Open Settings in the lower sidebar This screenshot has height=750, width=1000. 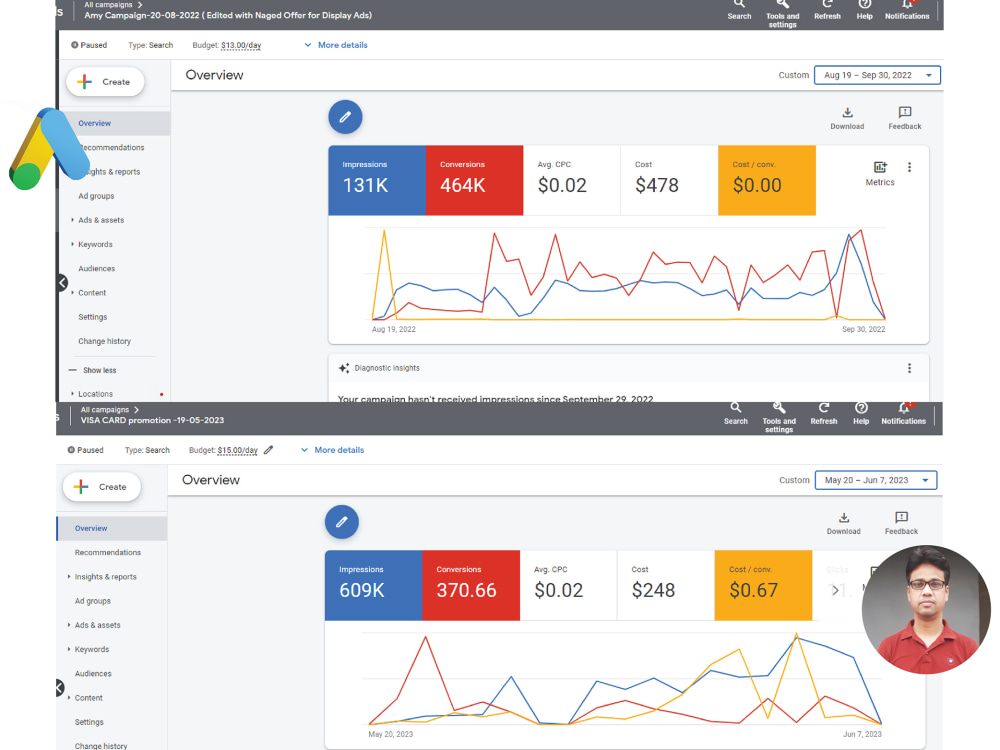[x=89, y=722]
